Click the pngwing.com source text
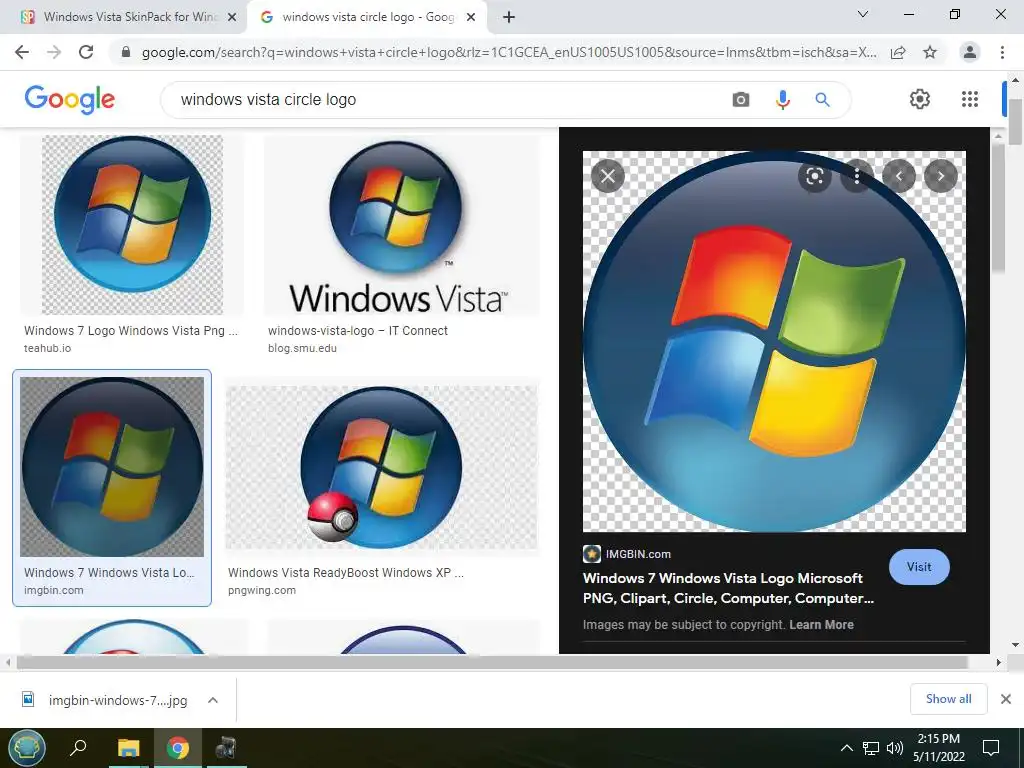Screen dimensions: 1024x768 (262, 590)
